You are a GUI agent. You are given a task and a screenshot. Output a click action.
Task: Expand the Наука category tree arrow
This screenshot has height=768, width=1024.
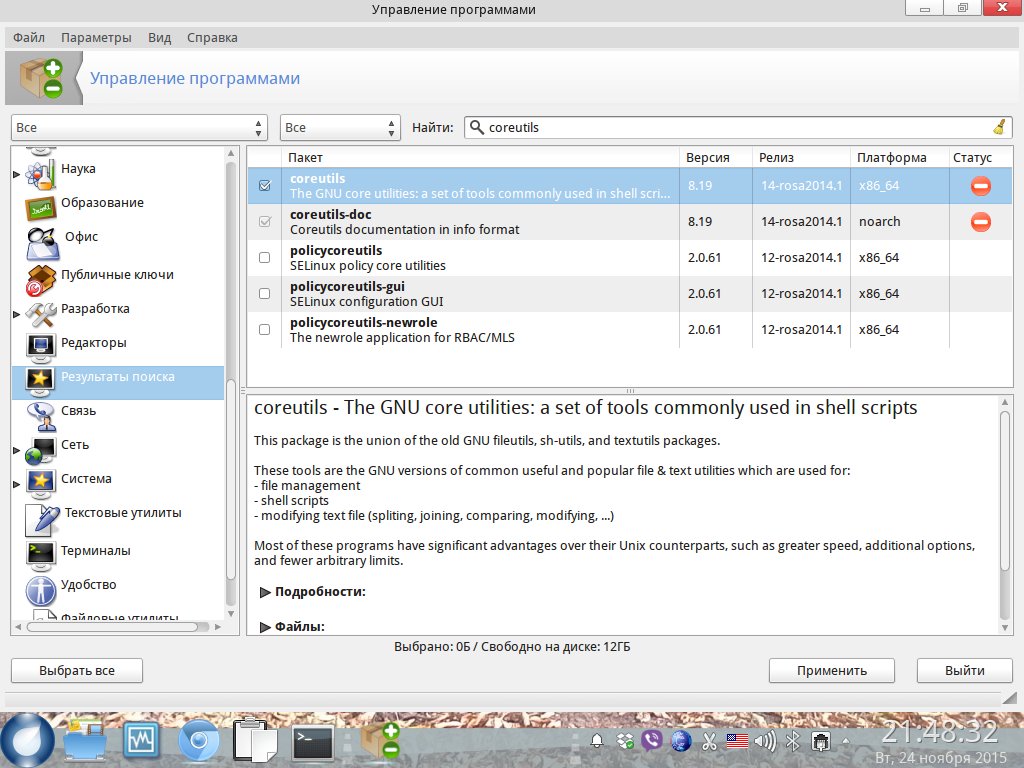[x=16, y=174]
